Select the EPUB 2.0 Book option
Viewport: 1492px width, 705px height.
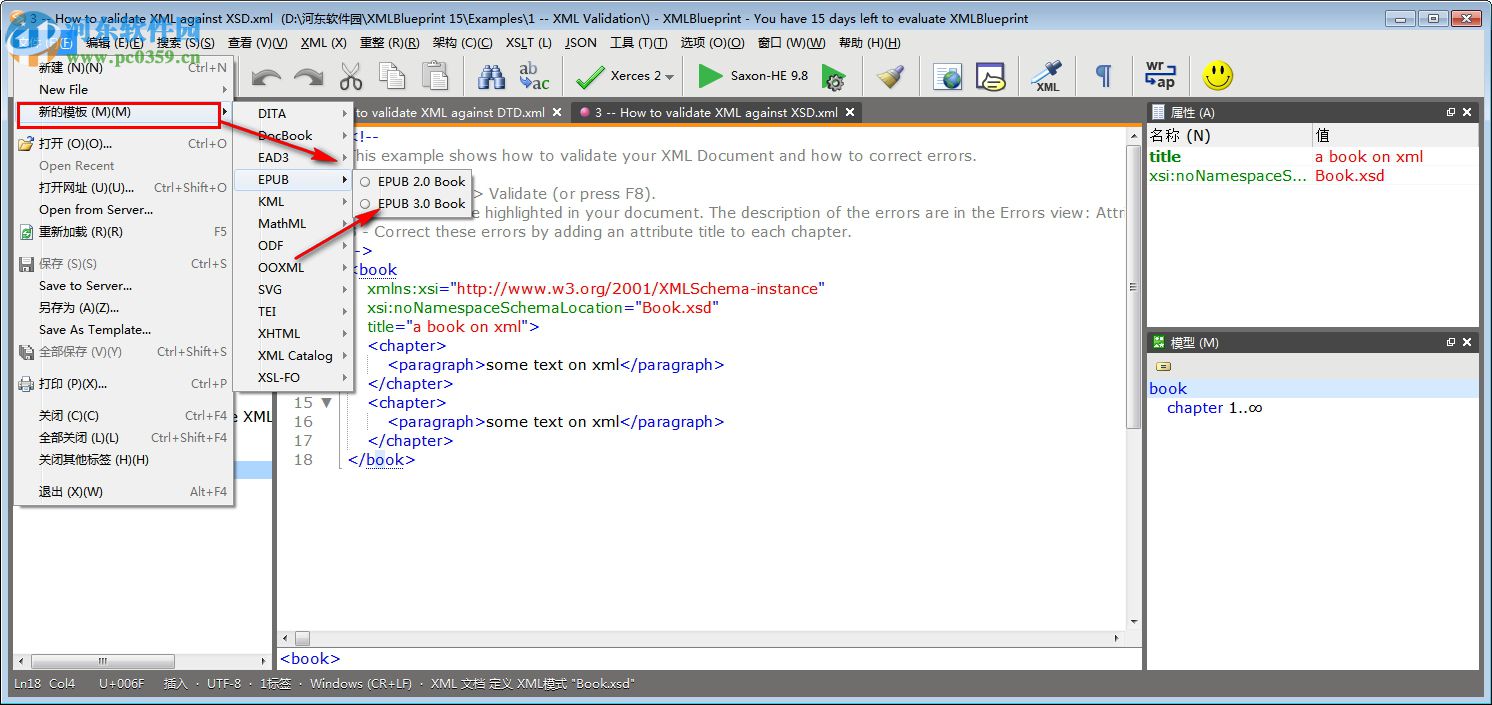[421, 181]
